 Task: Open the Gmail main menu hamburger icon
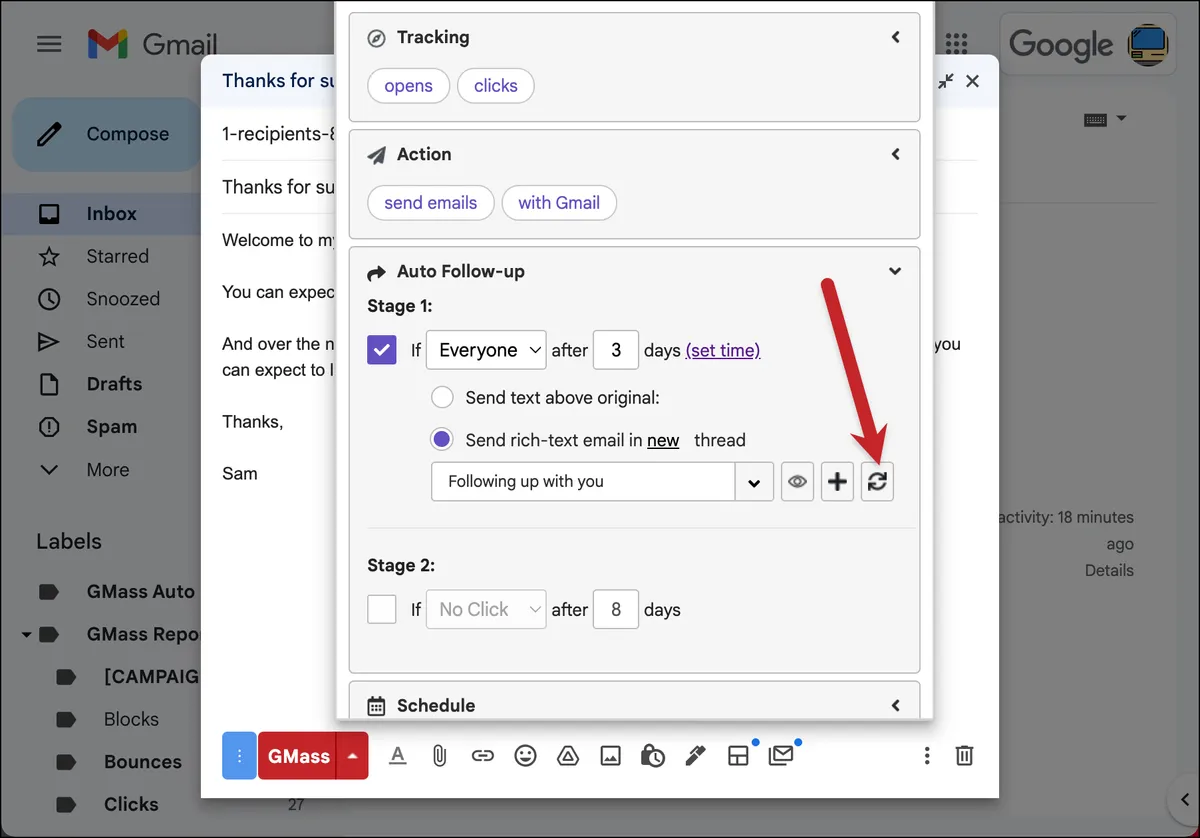pos(49,44)
